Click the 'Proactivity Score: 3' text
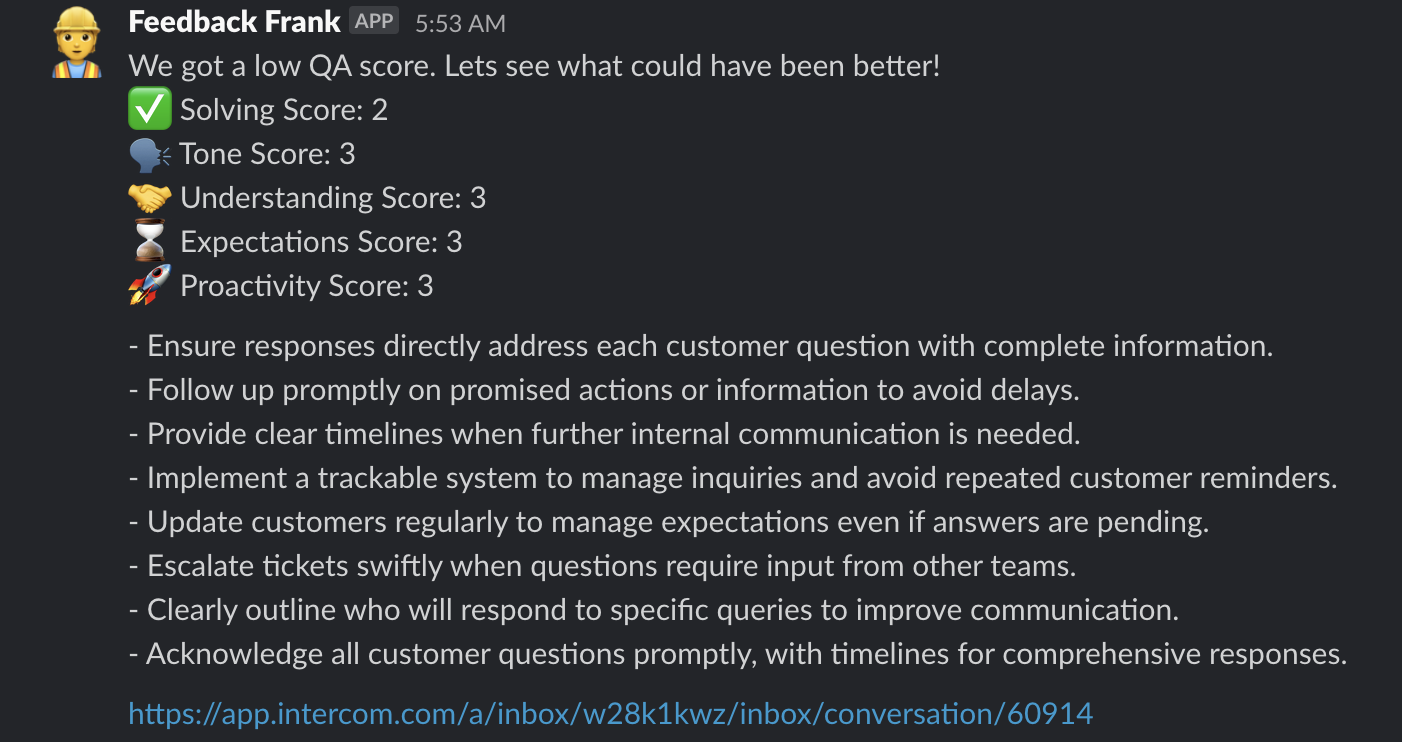Viewport: 1402px width, 742px height. click(x=307, y=286)
